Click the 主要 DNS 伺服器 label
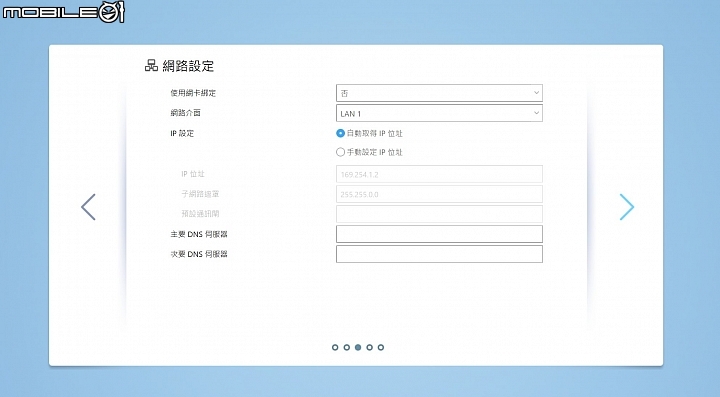Image resolution: width=720 pixels, height=397 pixels. pos(199,234)
